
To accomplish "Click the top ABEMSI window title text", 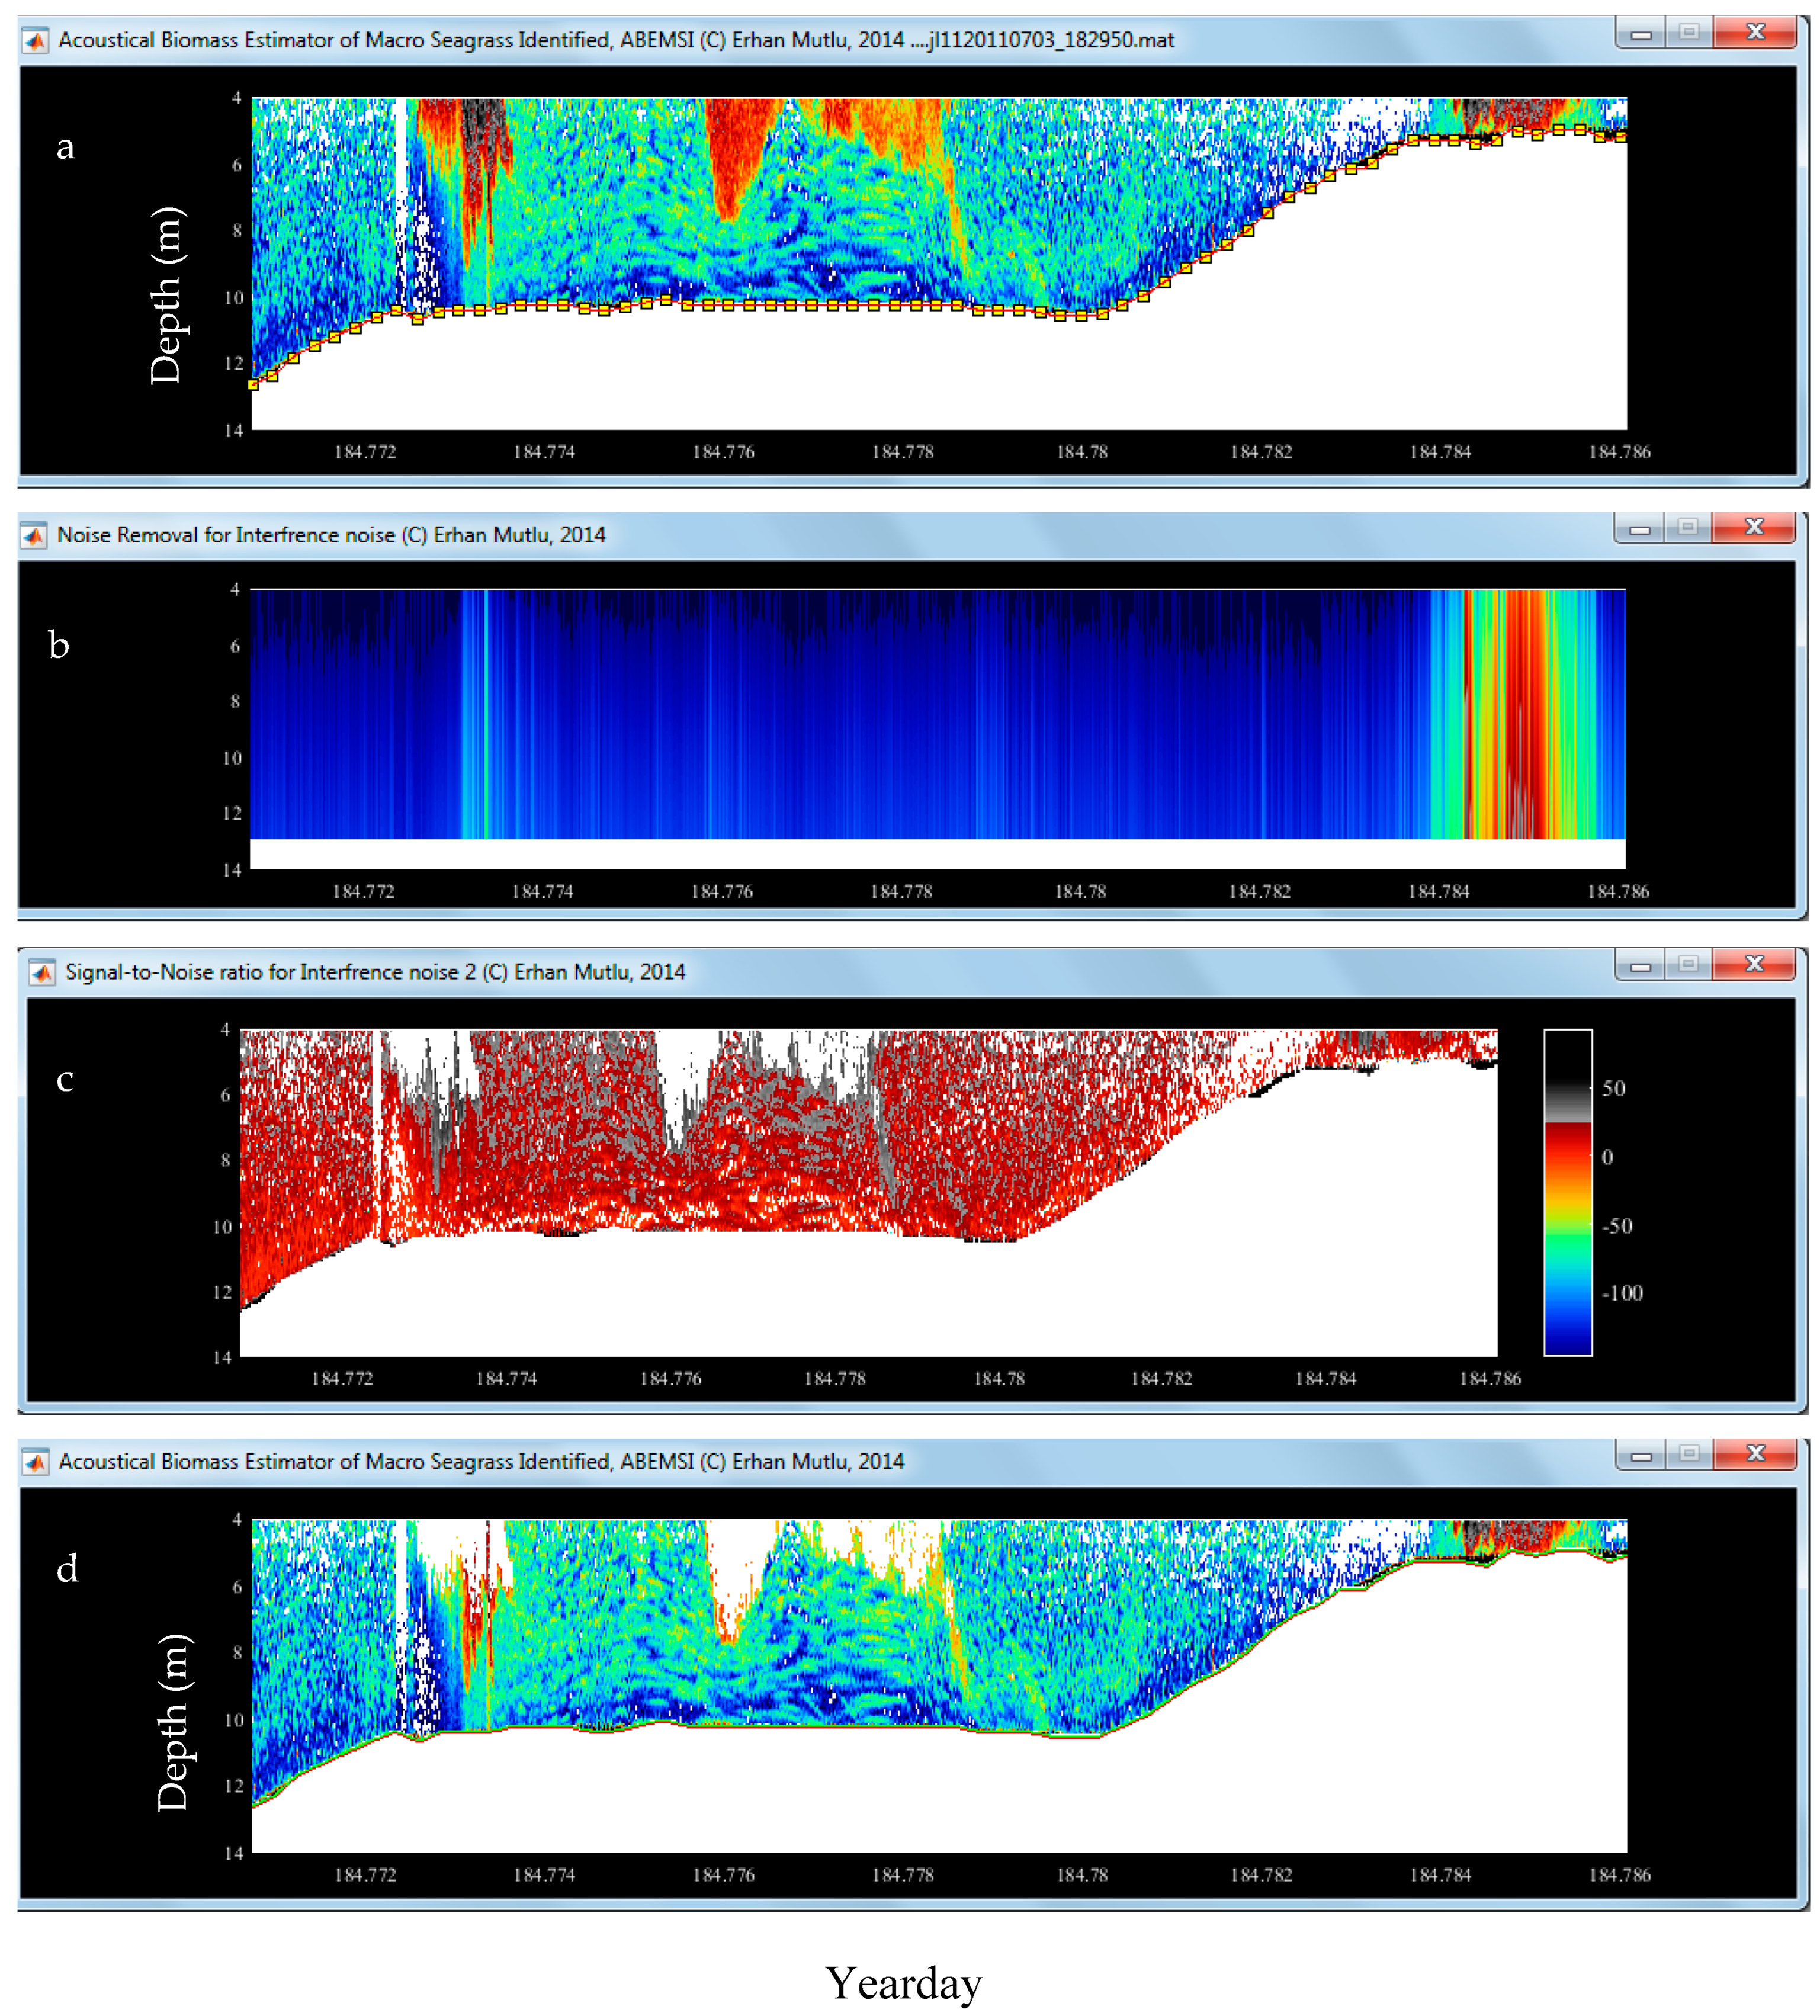I will click(616, 41).
